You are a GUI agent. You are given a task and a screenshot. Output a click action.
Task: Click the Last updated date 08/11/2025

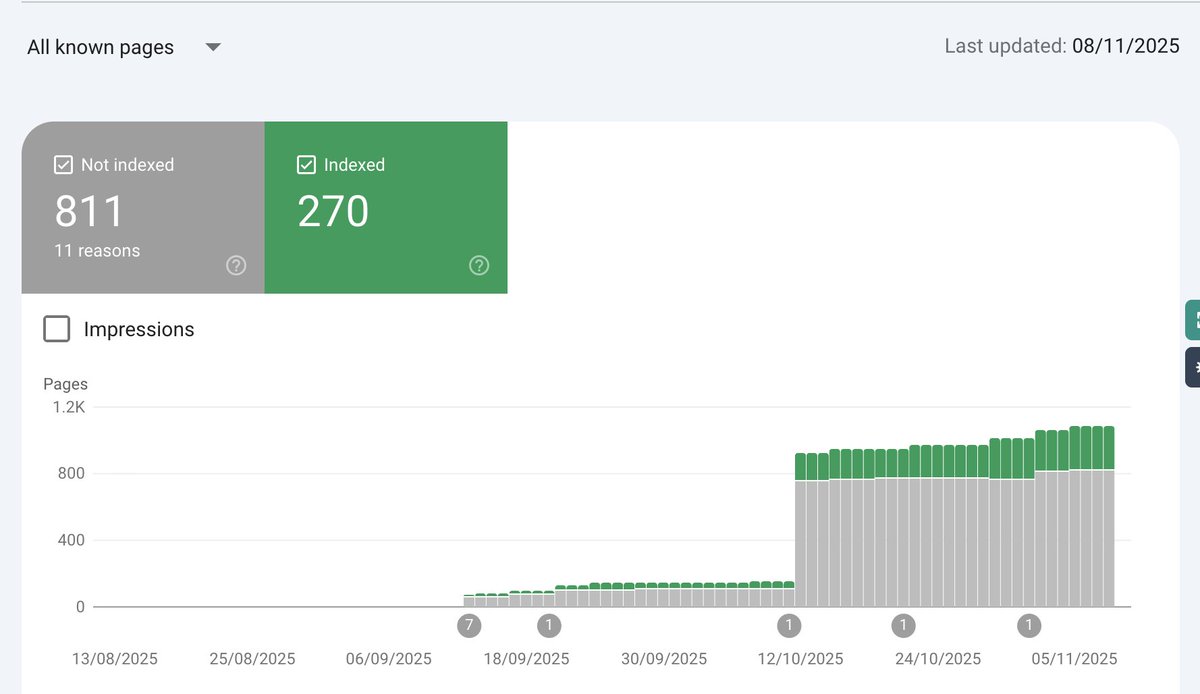(x=1126, y=46)
